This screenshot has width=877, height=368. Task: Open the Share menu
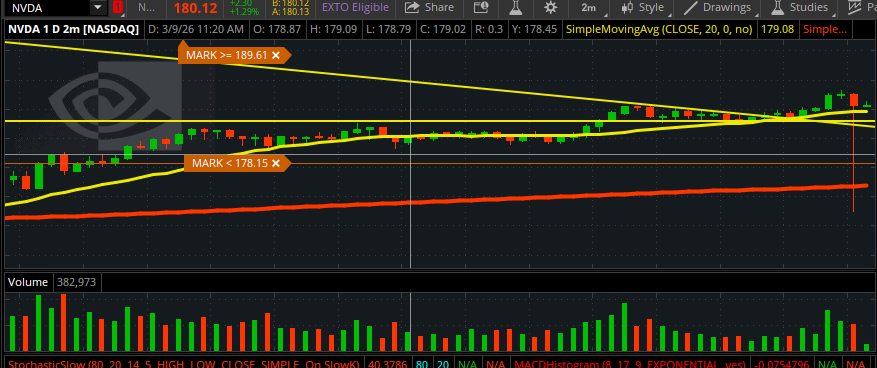point(430,7)
